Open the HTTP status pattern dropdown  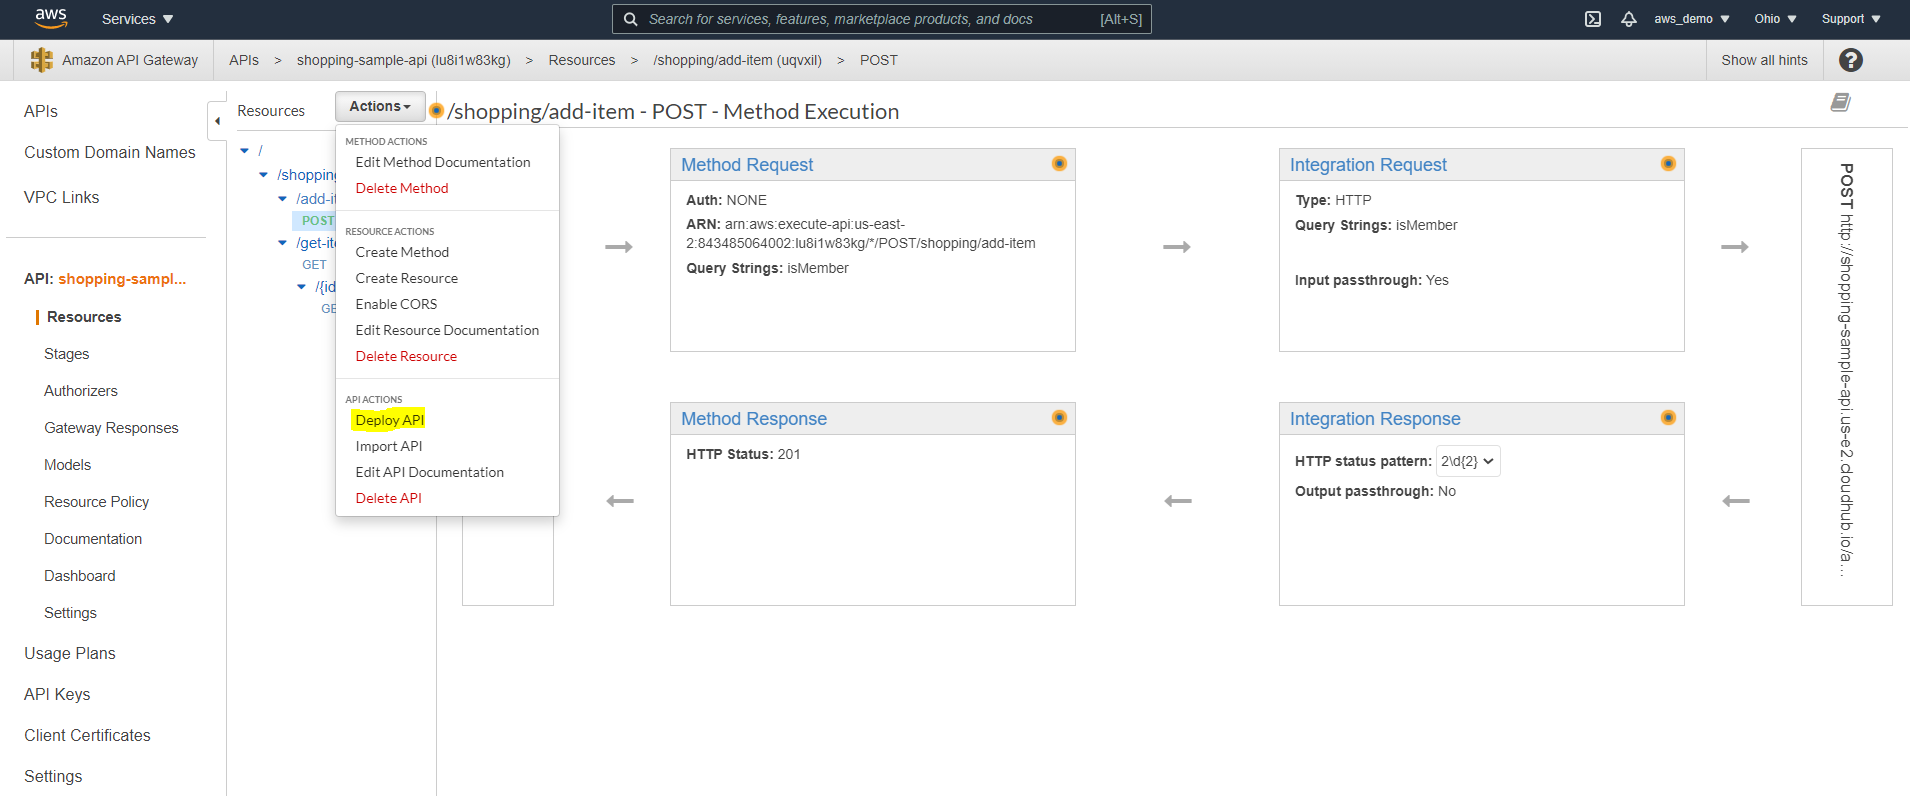point(1468,461)
